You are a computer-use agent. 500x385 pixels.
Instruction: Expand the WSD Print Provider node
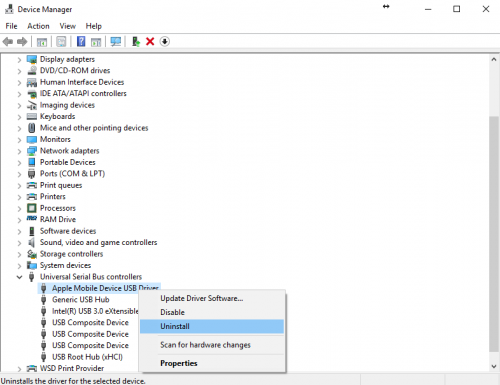[19, 369]
